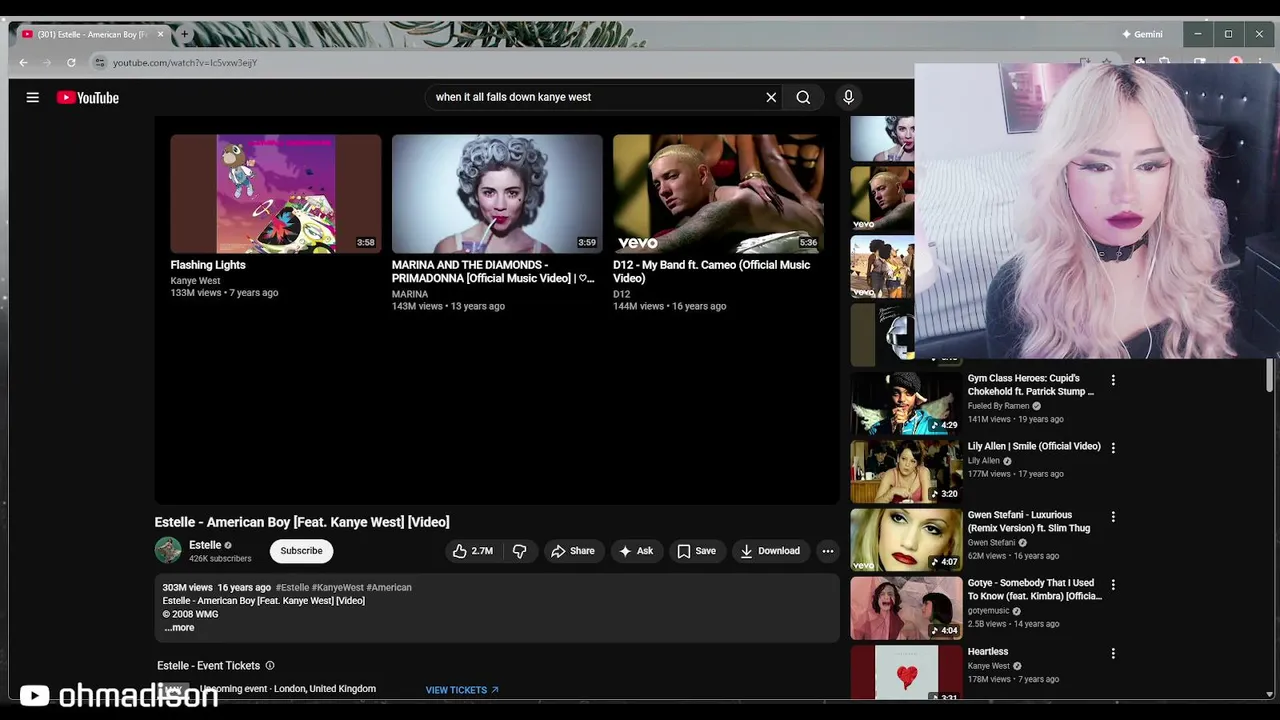Click the 303M views description text

pos(188,588)
